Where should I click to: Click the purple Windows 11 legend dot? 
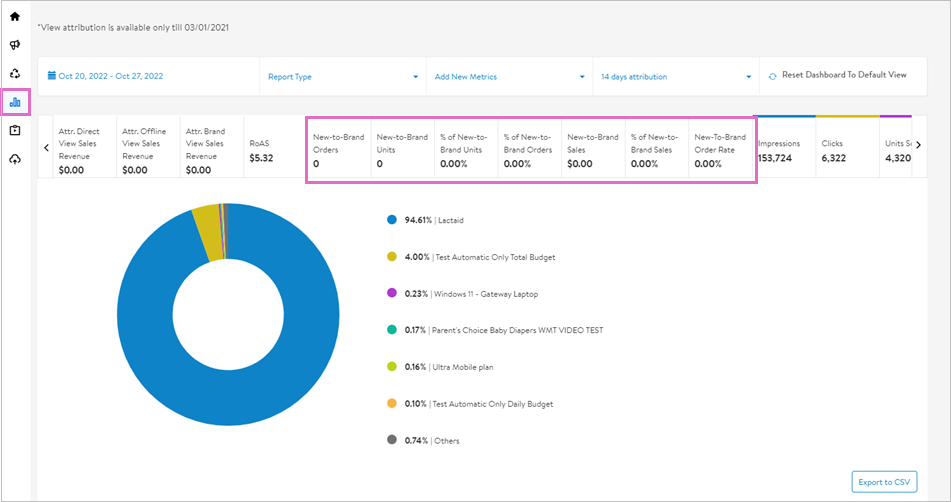[x=392, y=294]
